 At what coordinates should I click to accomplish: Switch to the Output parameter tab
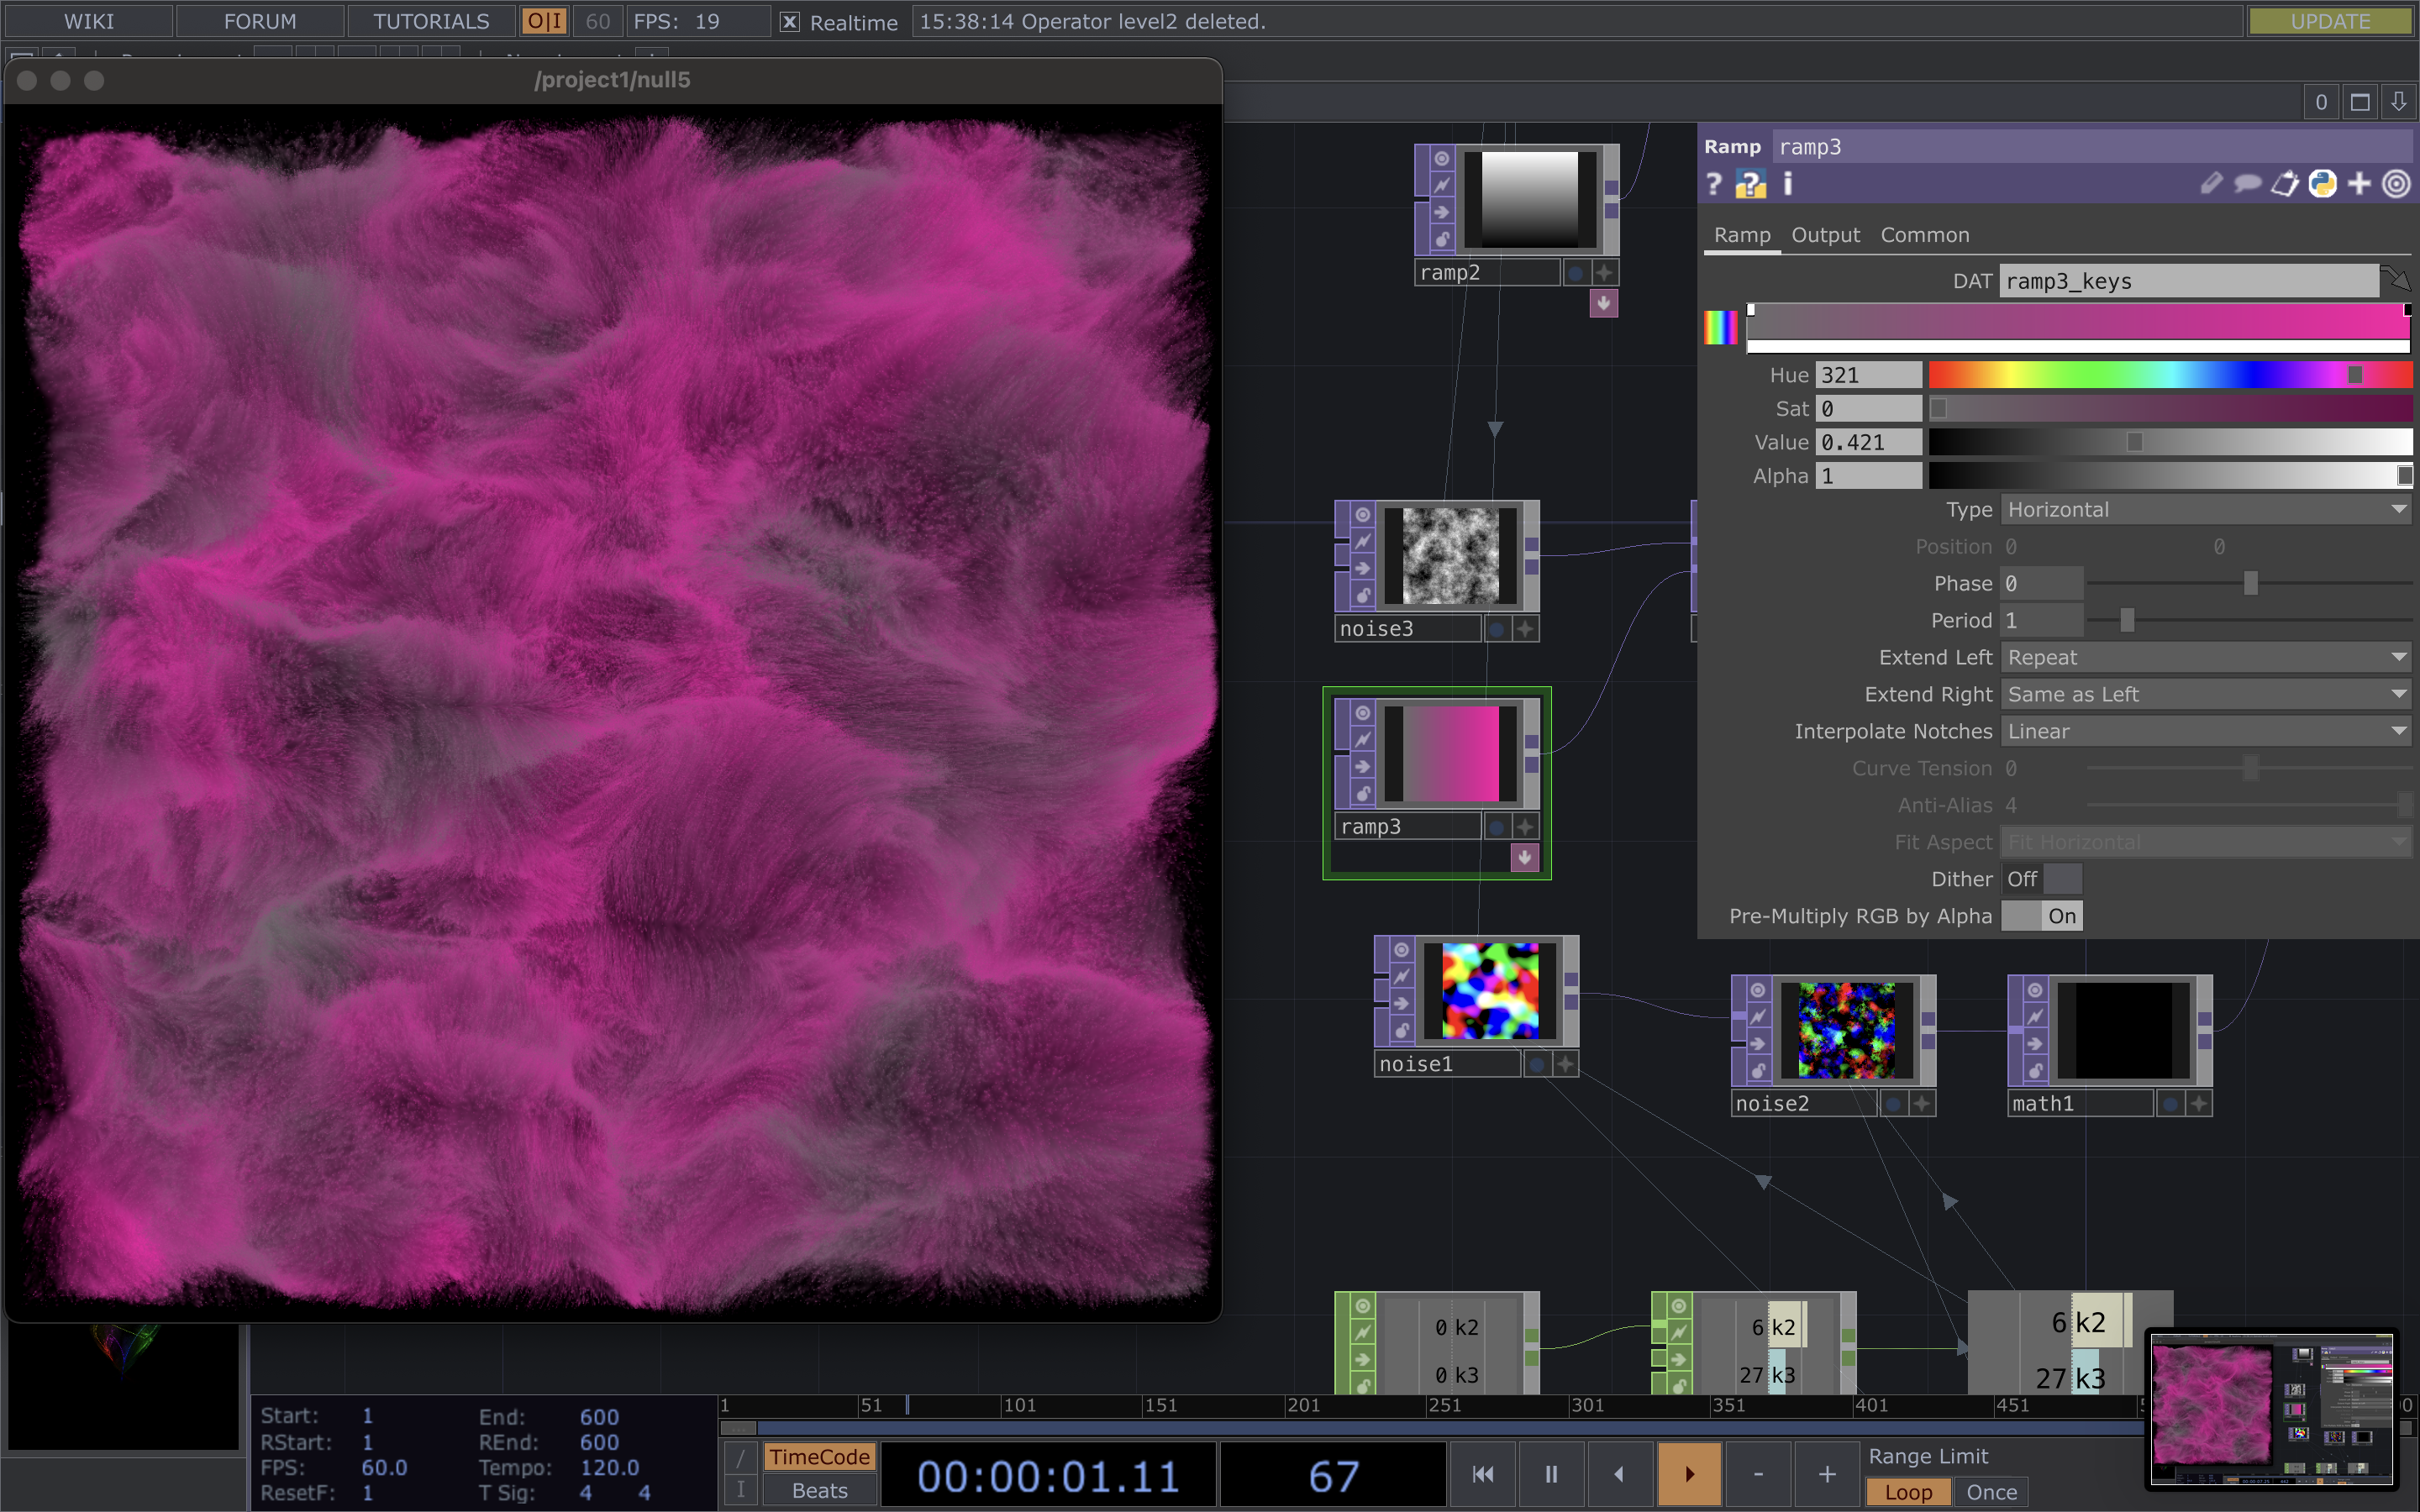click(1825, 235)
